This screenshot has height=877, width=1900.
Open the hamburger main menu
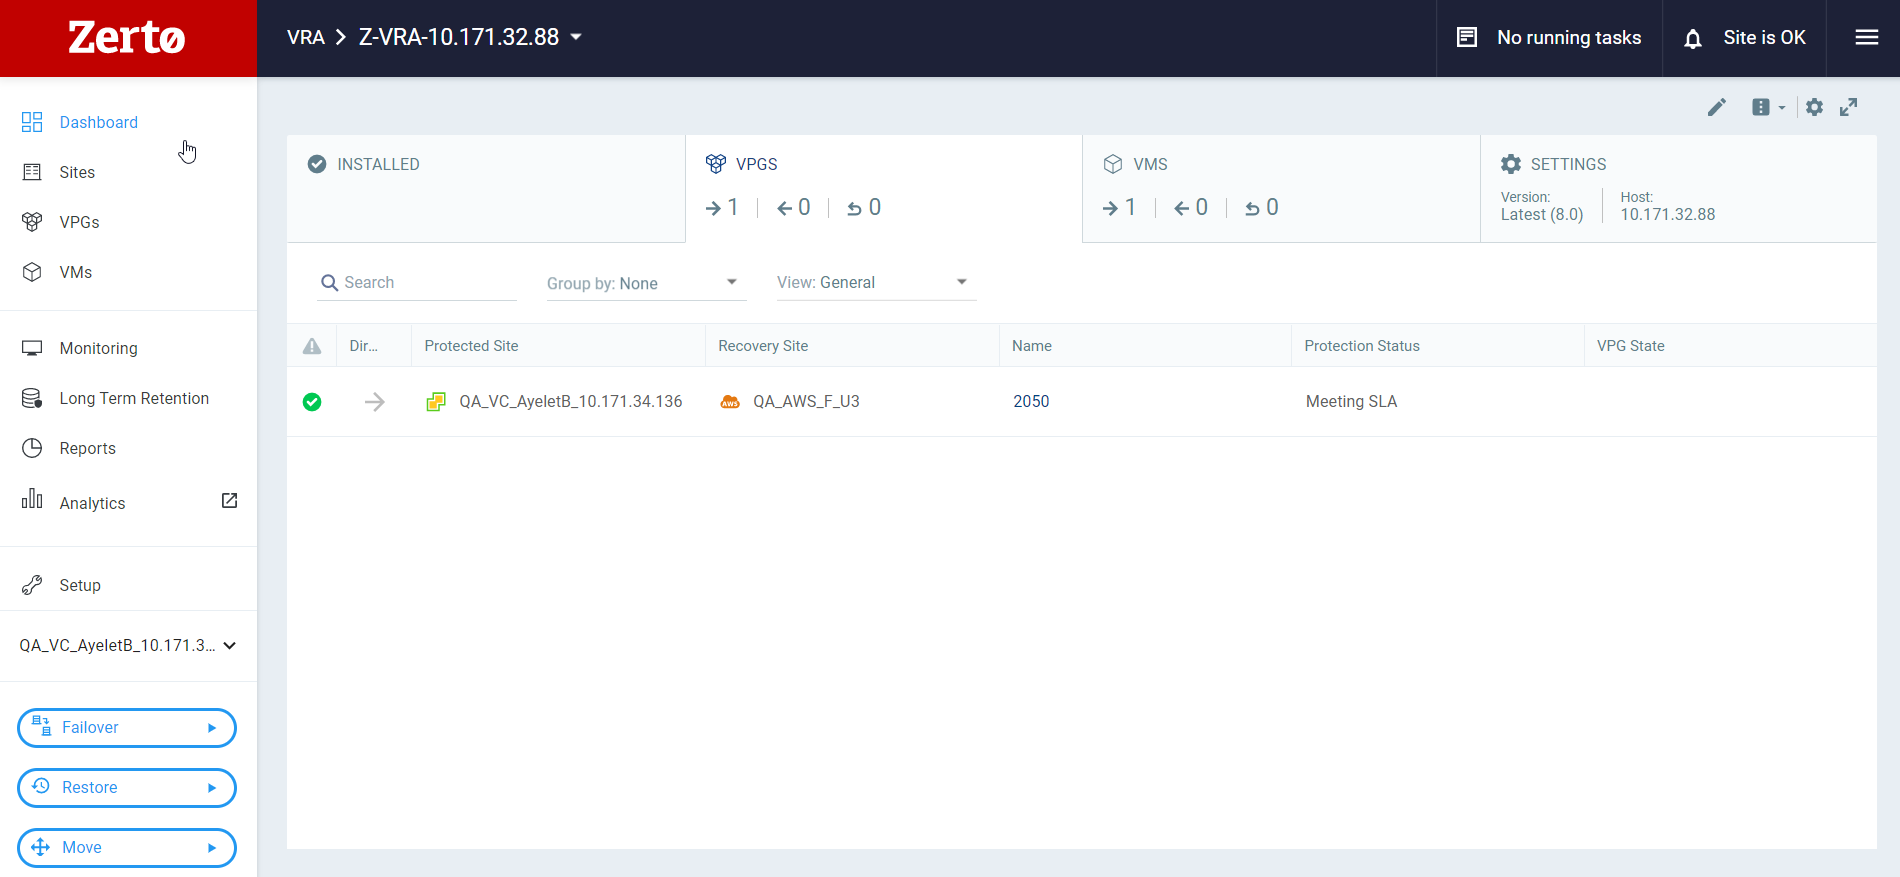(1866, 37)
